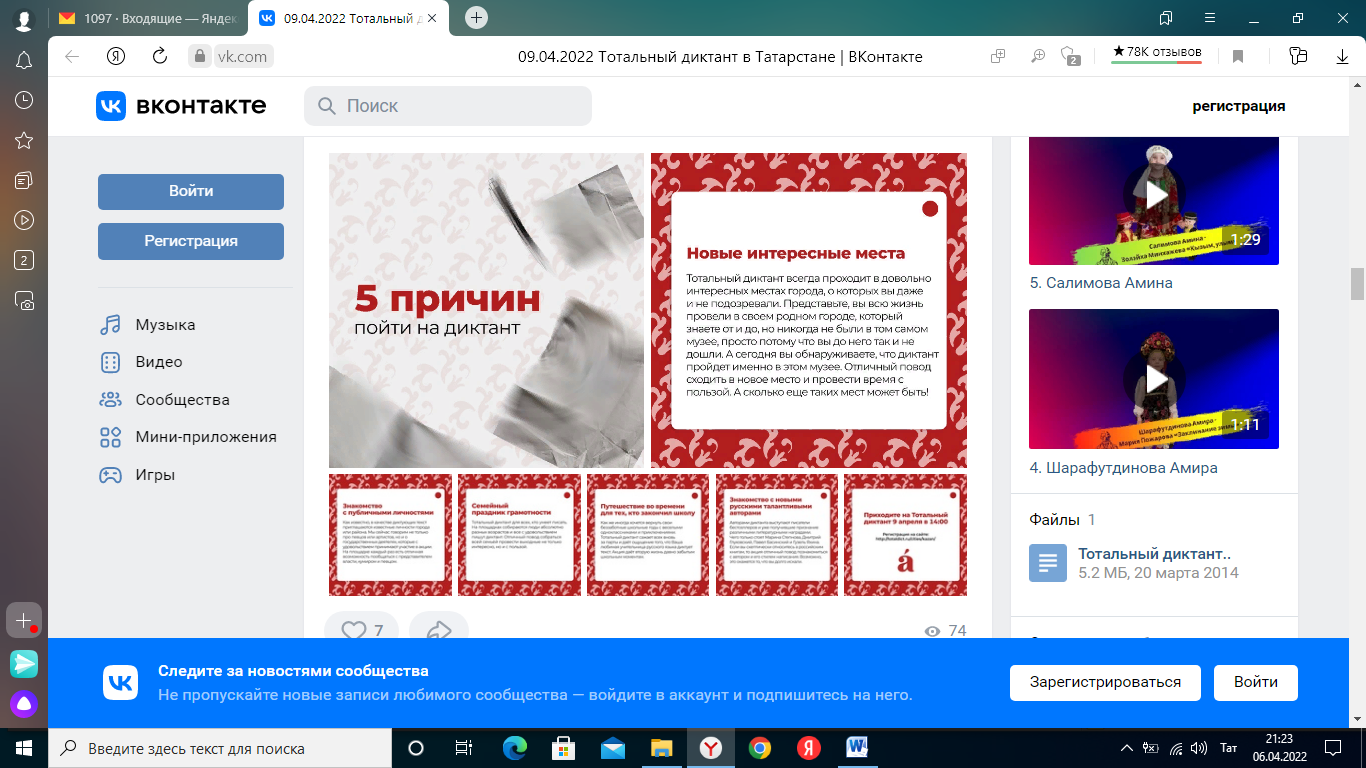Click the регистрация link in the header
The image size is (1366, 768).
click(1238, 106)
